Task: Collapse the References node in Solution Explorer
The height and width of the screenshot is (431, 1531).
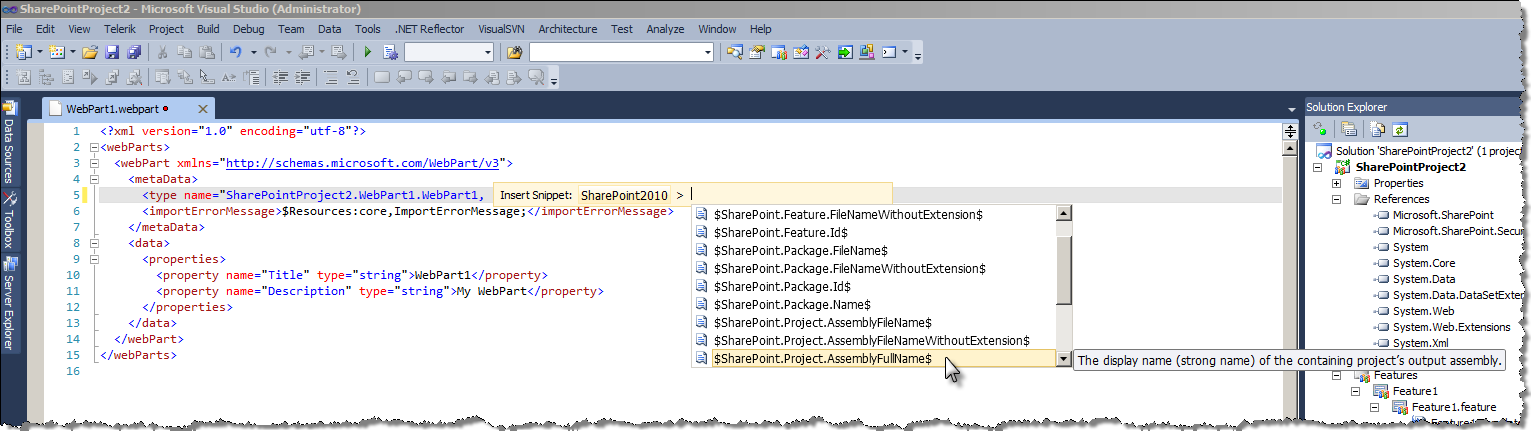Action: (1336, 199)
